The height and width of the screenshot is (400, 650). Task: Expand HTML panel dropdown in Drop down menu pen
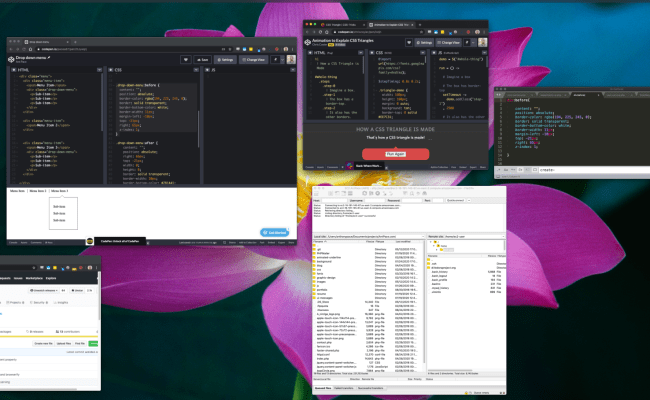point(99,70)
